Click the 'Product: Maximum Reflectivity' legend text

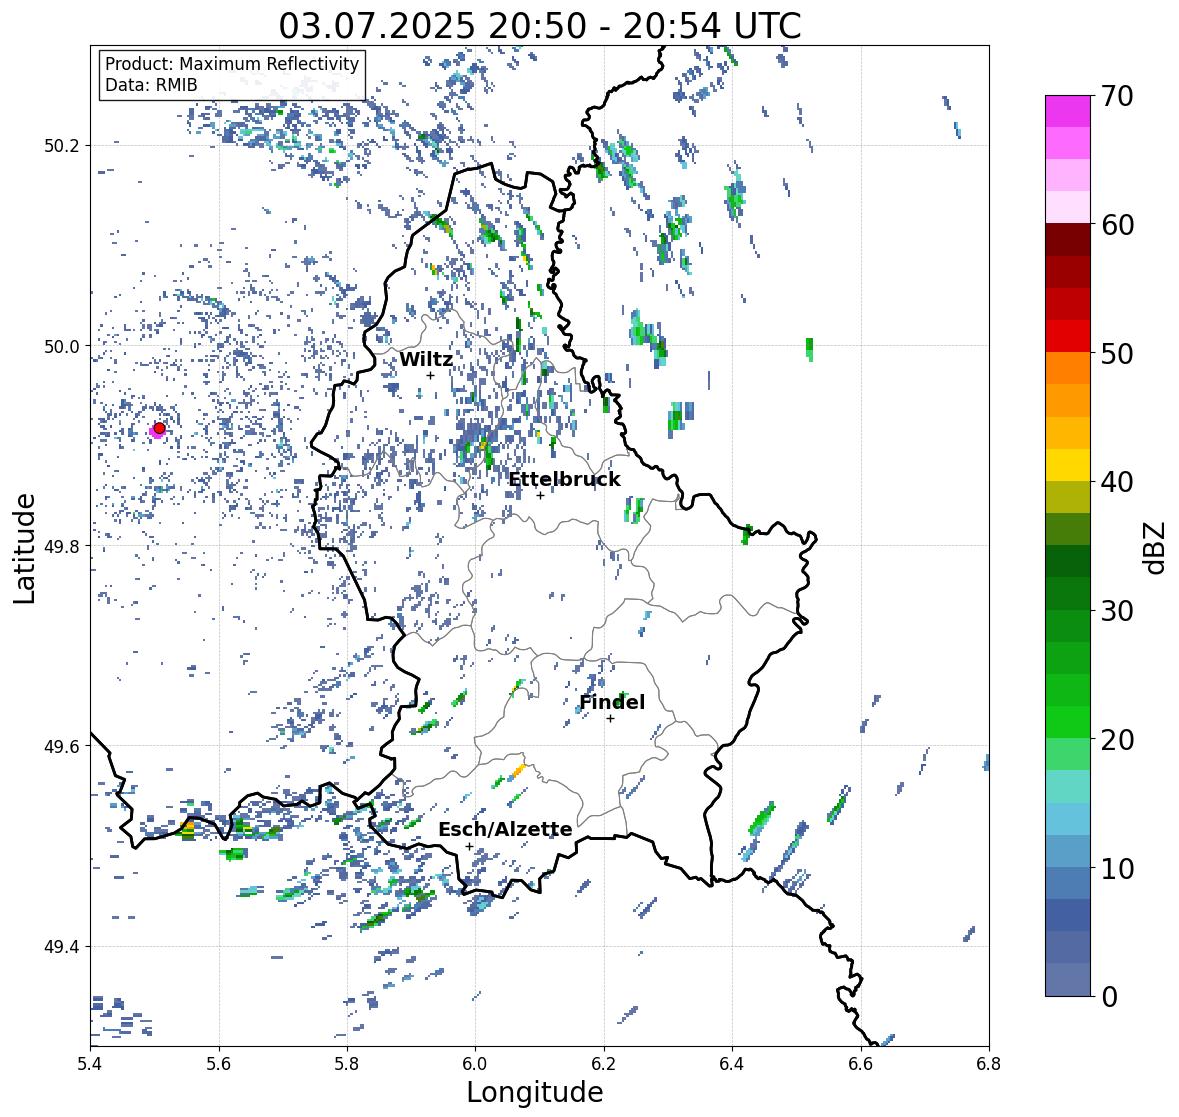point(232,64)
